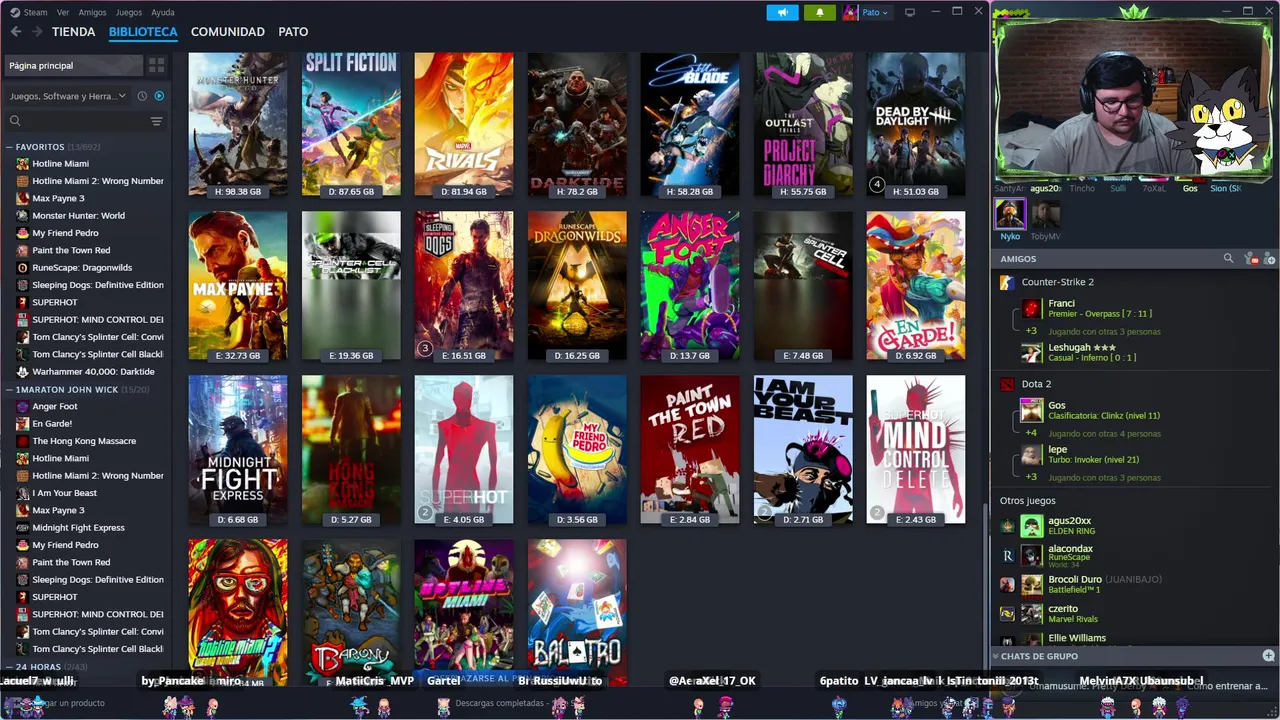Collapse the 1MARATON JOHN WICK collection
Image resolution: width=1280 pixels, height=720 pixels.
(x=9, y=389)
